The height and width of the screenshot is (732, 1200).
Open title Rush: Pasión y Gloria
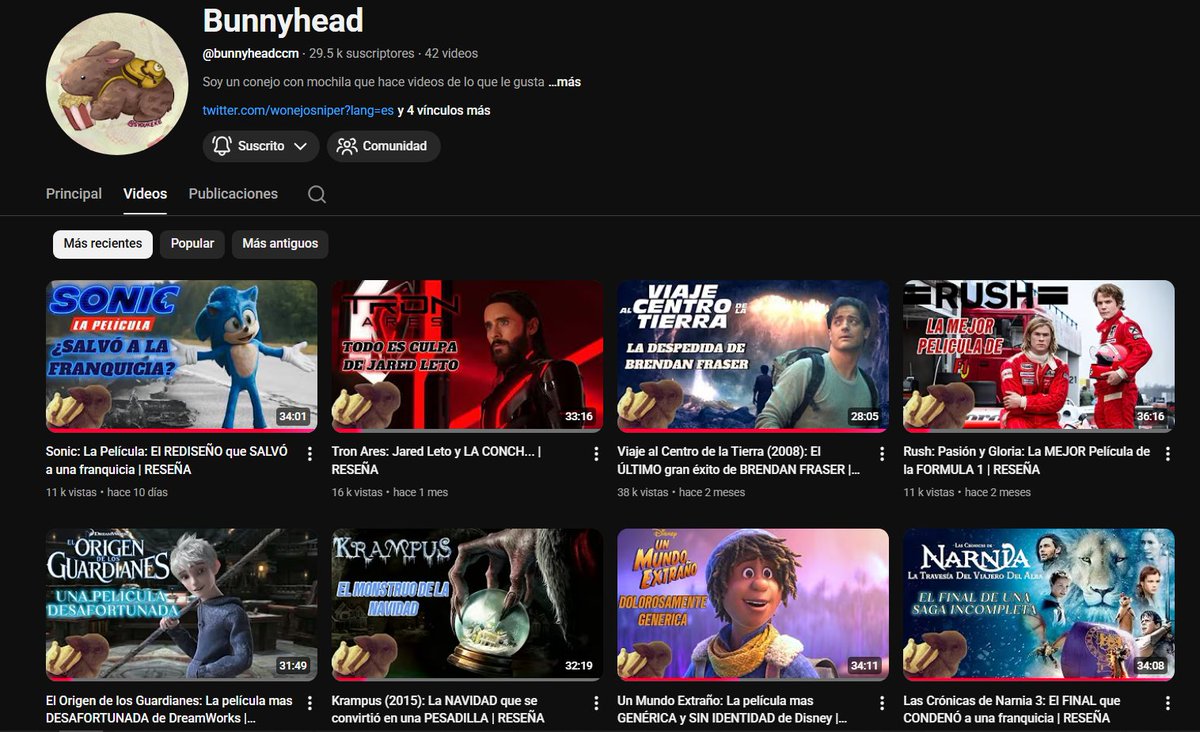(1026, 460)
